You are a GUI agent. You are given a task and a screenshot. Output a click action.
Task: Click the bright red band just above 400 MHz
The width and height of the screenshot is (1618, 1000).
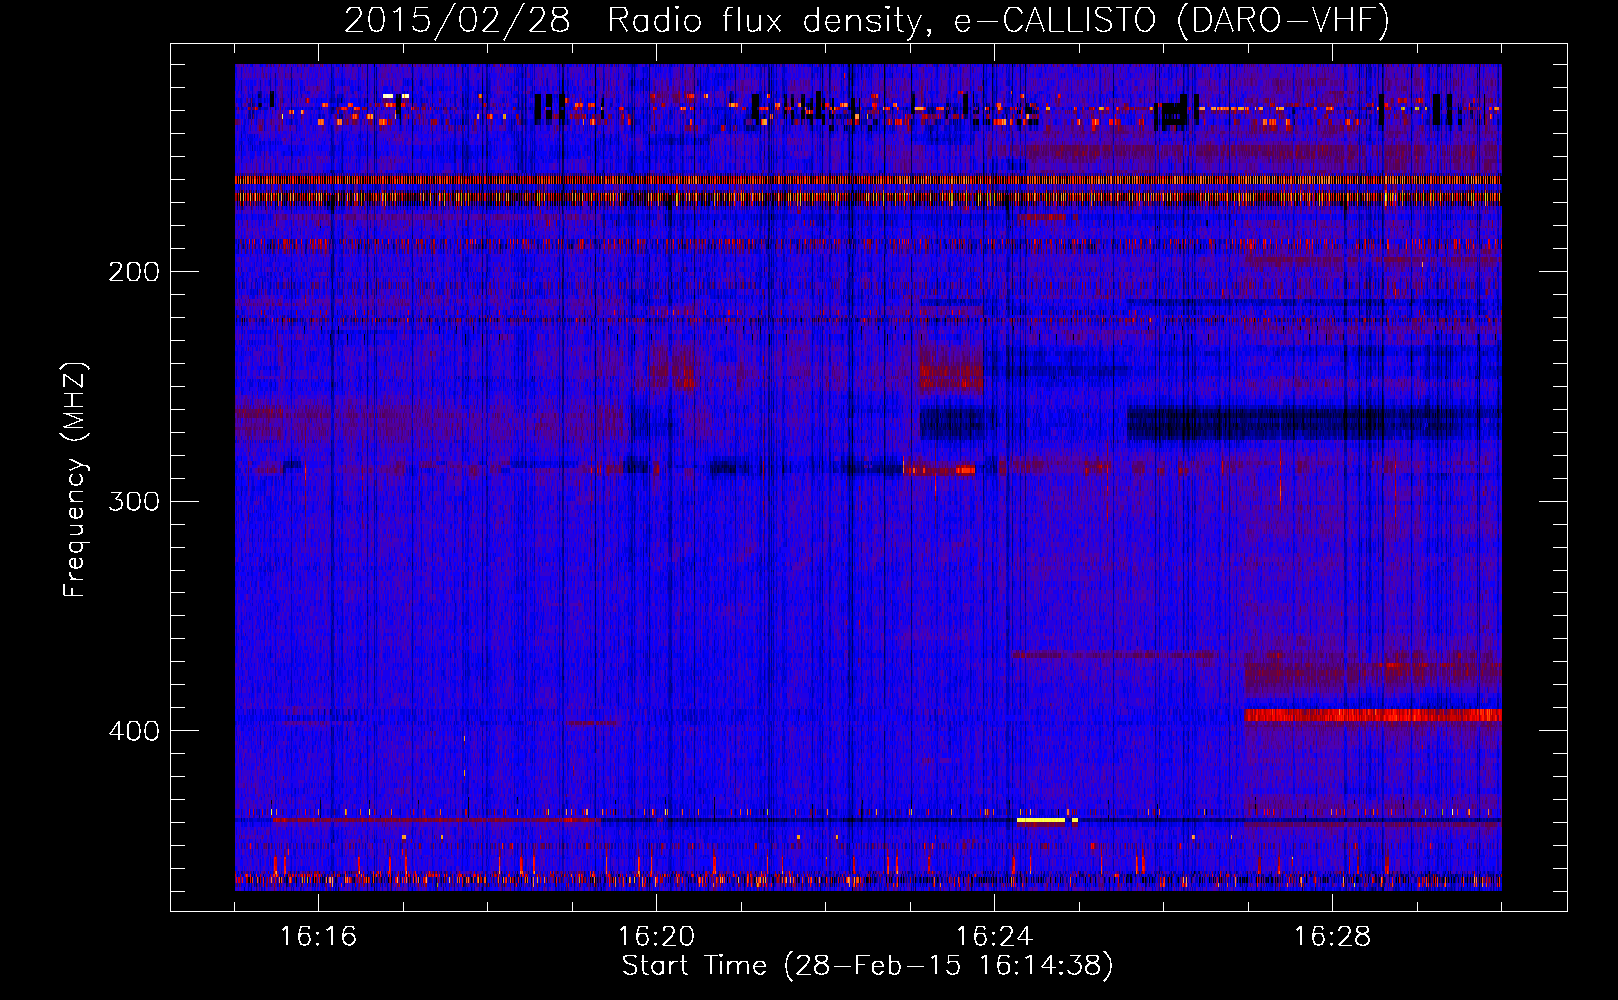[x=1373, y=715]
